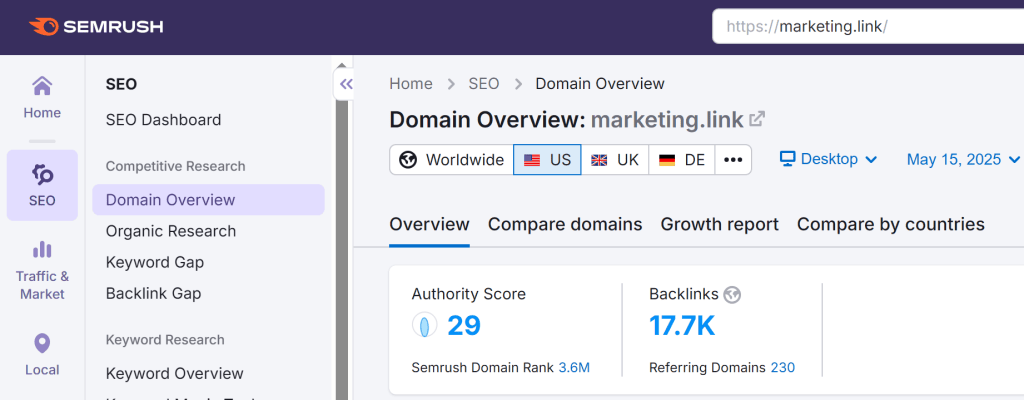Click the Authority Score value 29

[464, 325]
